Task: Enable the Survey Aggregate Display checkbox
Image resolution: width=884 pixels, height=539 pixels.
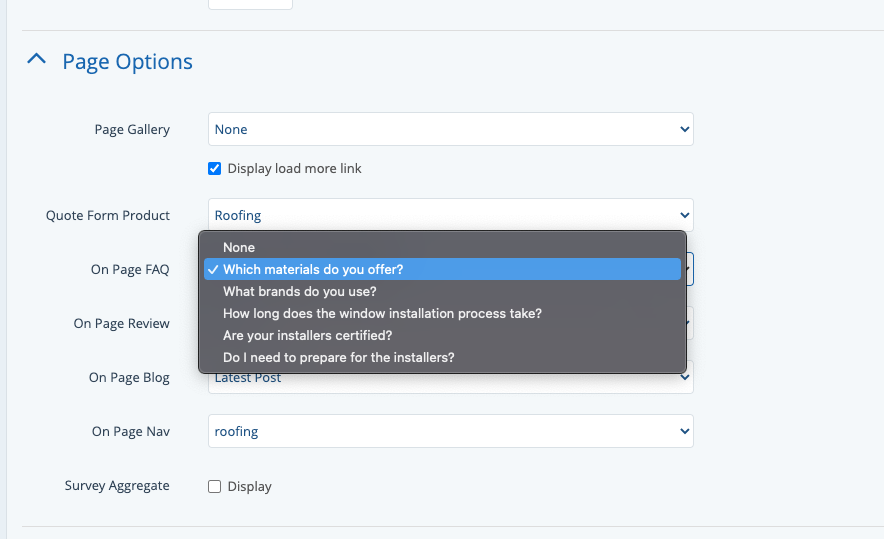Action: [214, 486]
